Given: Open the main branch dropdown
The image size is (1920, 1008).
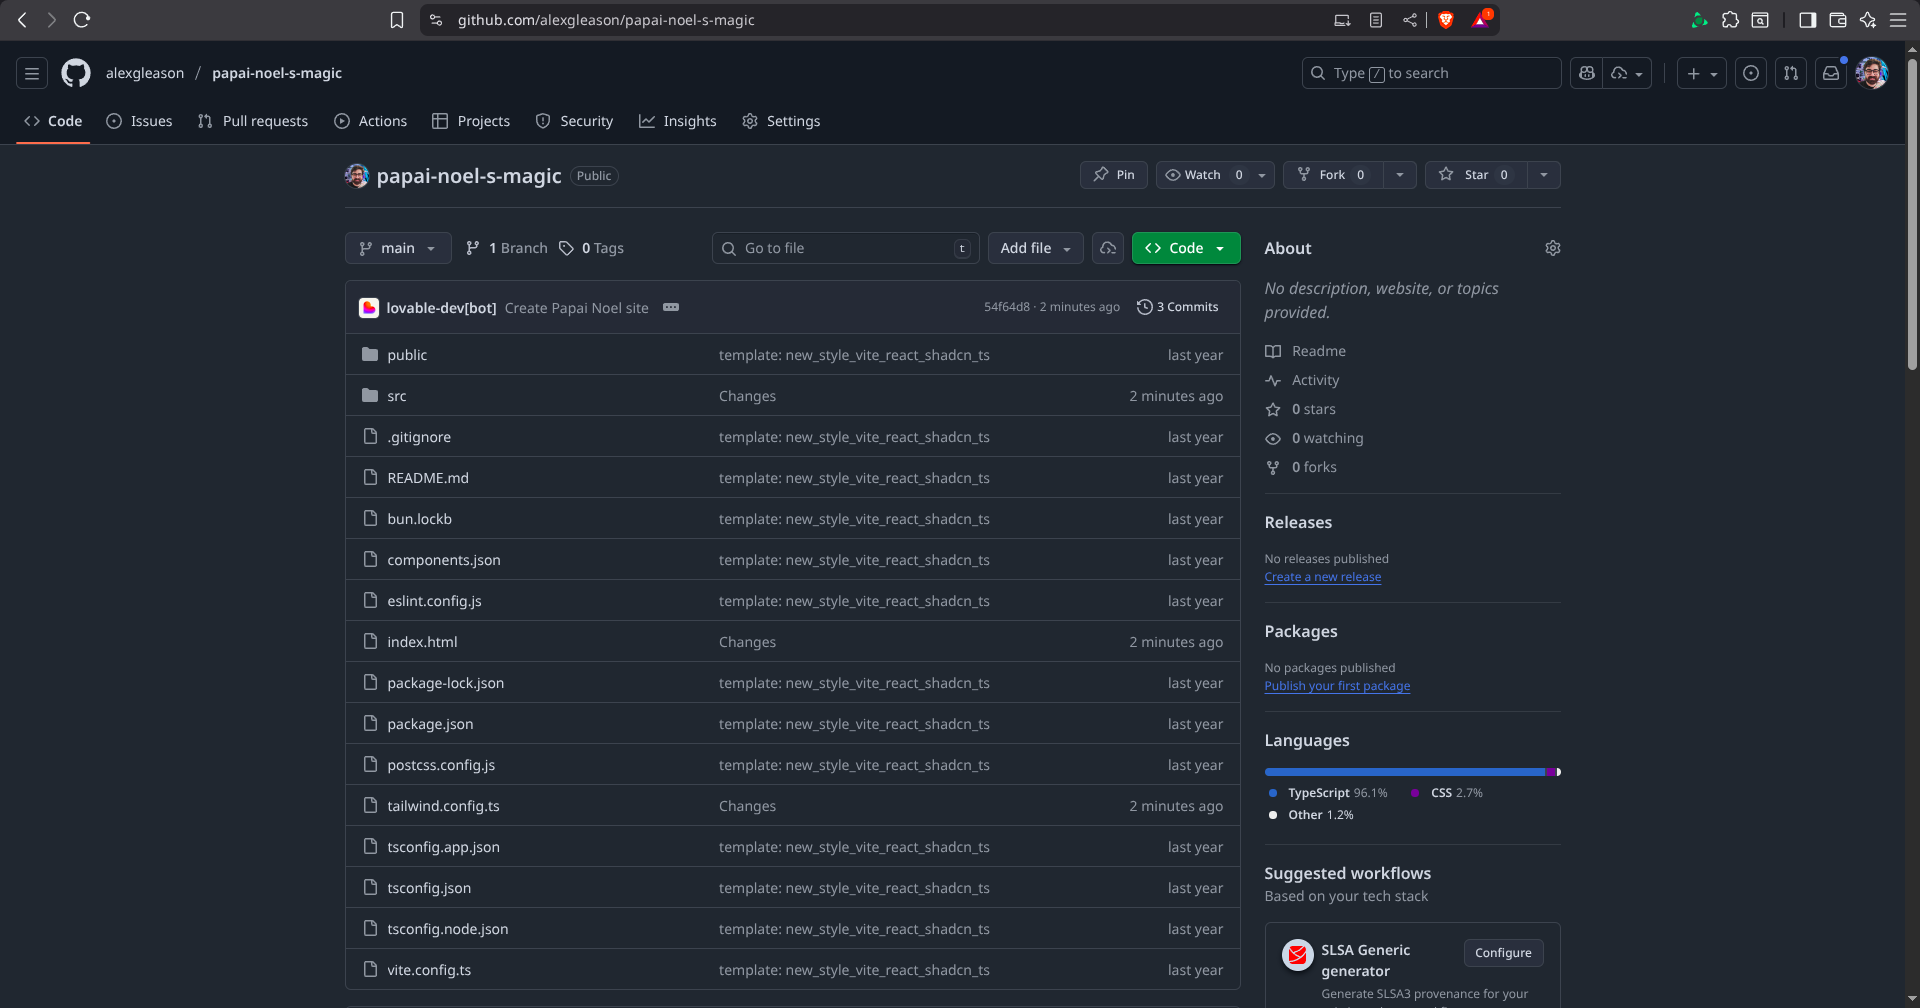Looking at the screenshot, I should tap(397, 248).
